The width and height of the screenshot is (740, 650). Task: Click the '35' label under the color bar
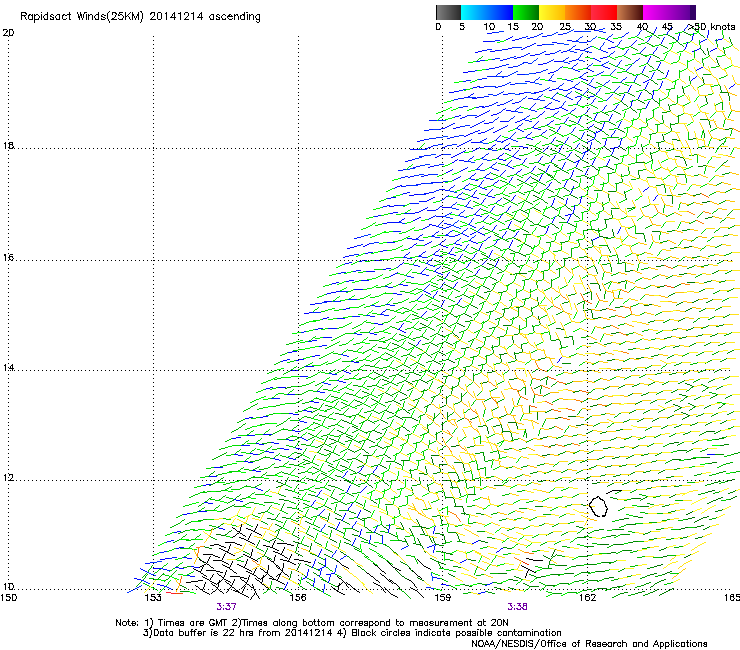[x=616, y=27]
